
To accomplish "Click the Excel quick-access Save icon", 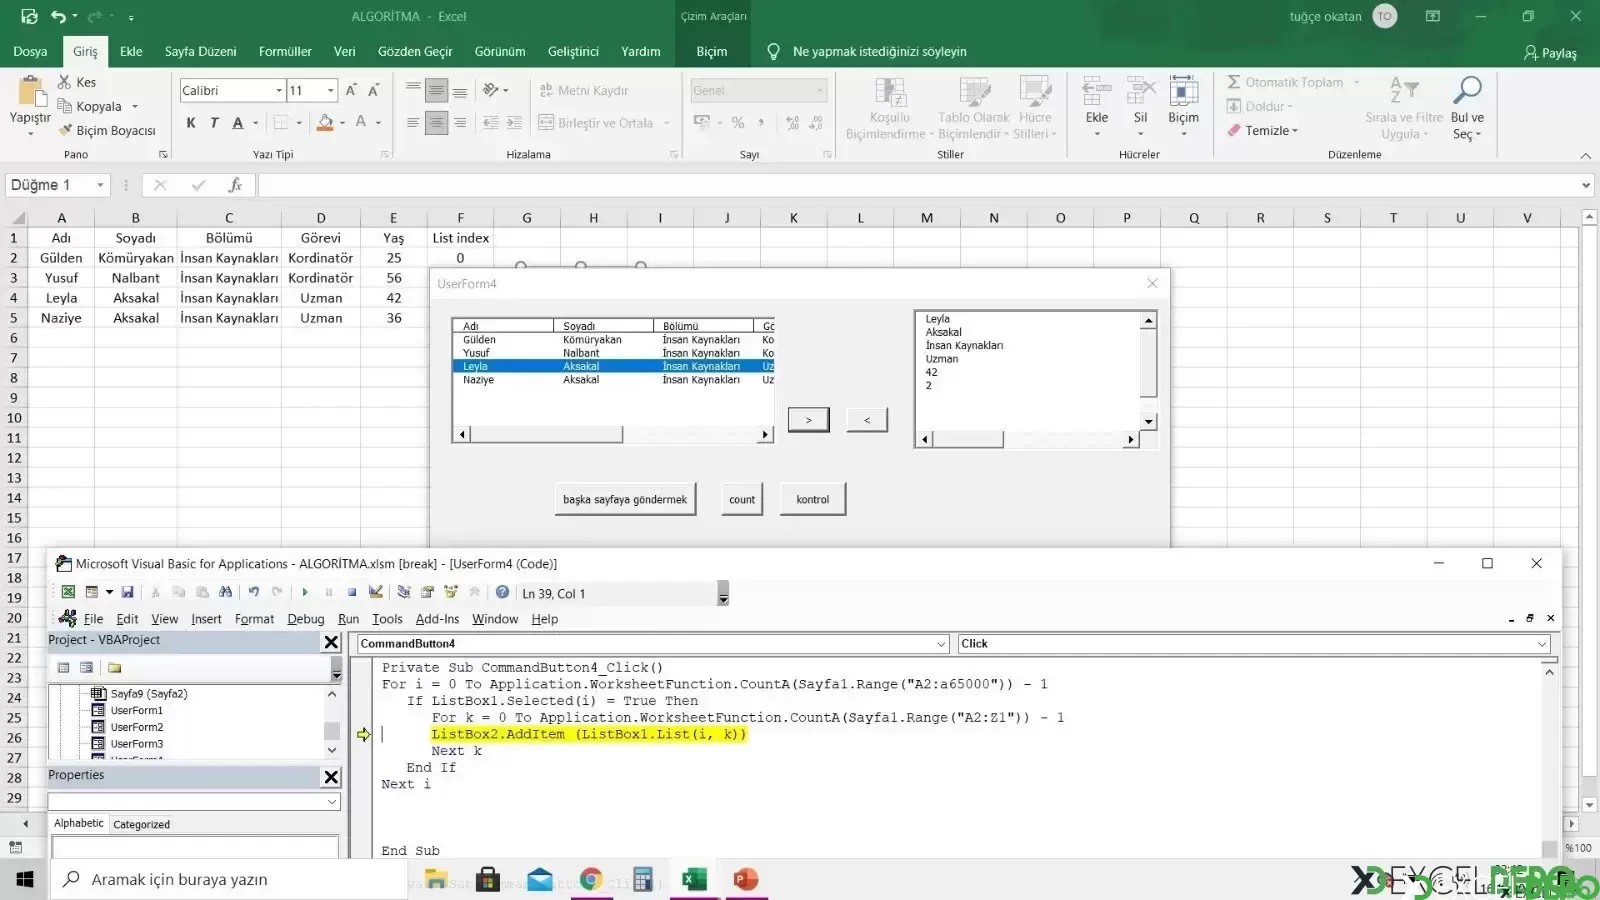I will pyautogui.click(x=29, y=16).
